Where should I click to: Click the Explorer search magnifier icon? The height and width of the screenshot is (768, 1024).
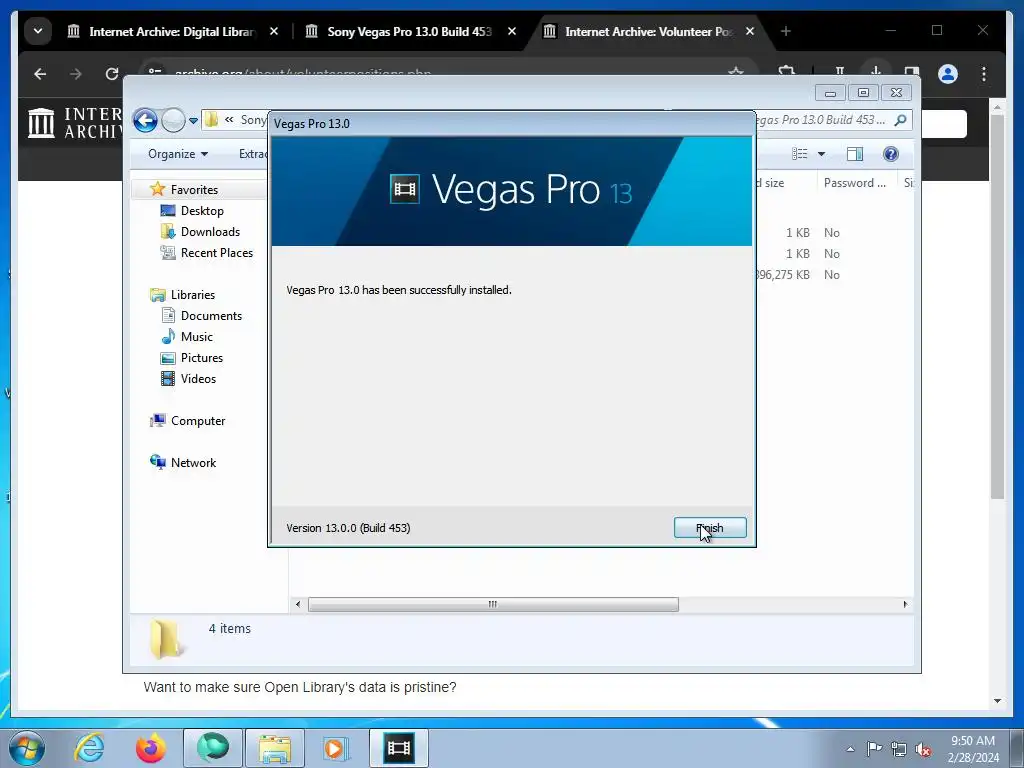coord(901,120)
